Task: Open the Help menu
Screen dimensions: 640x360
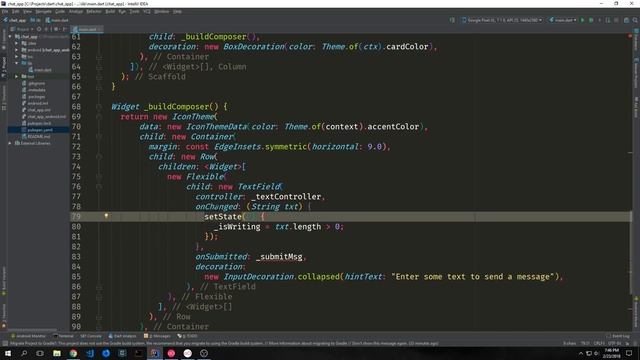Action: [177, 11]
